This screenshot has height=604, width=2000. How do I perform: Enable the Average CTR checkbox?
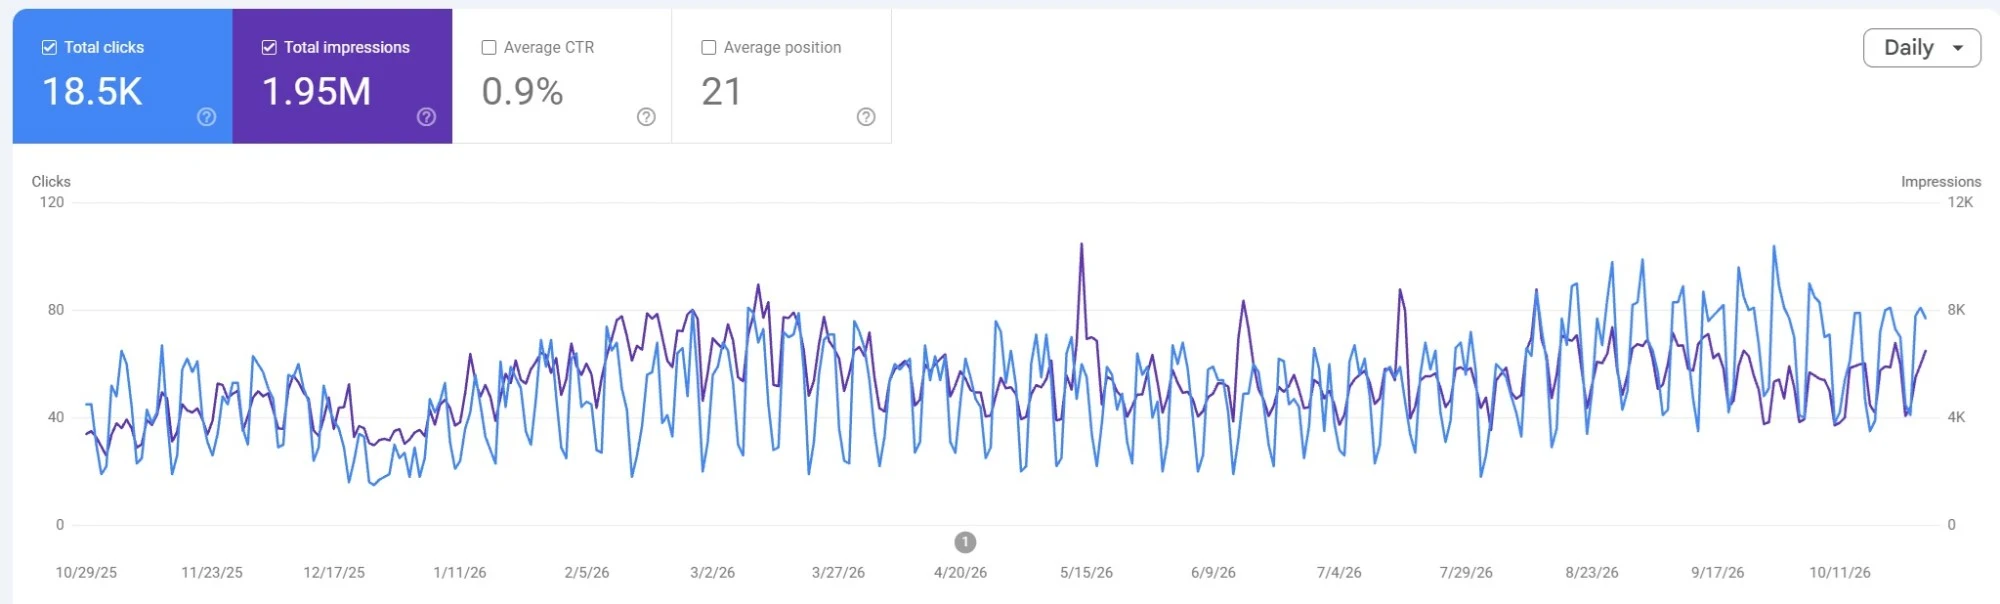(x=489, y=47)
